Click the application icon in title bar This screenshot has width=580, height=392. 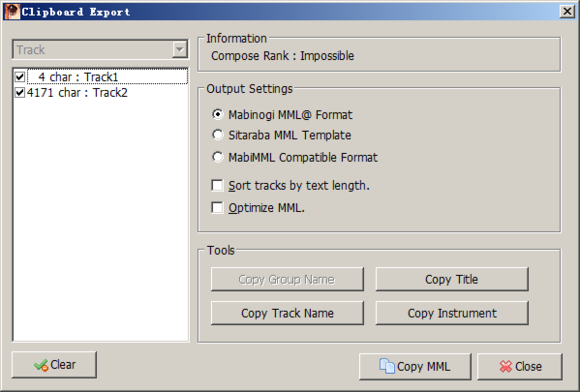tap(11, 11)
